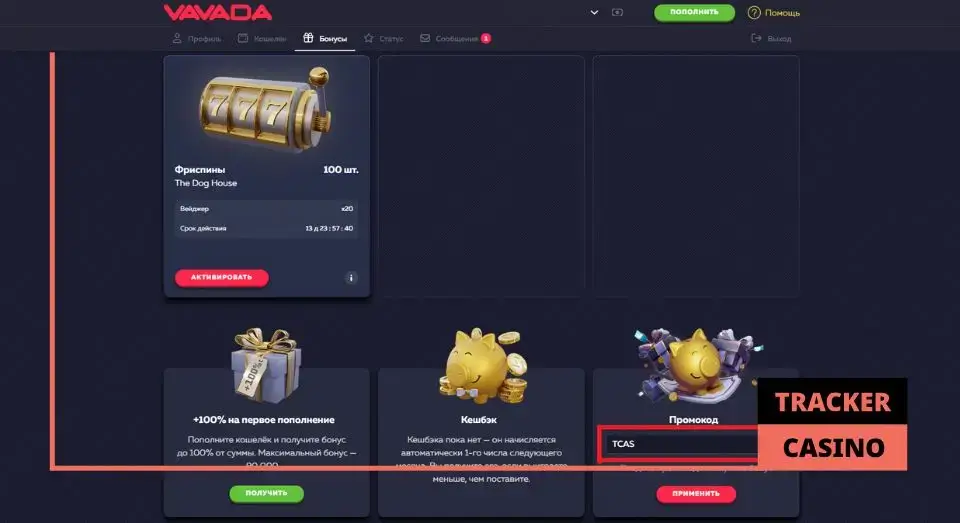Click the wallet balance icon in header

coord(617,12)
